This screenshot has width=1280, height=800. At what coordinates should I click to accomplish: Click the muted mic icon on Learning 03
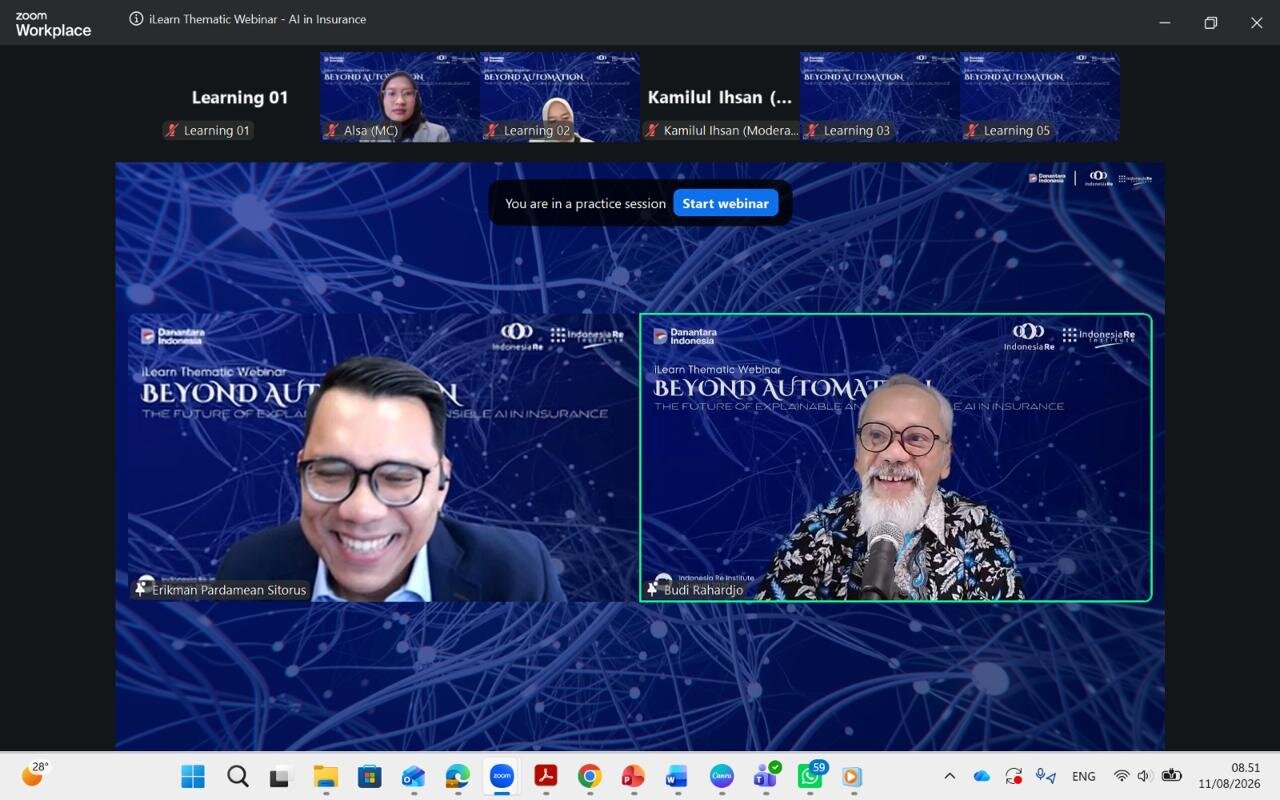(812, 130)
